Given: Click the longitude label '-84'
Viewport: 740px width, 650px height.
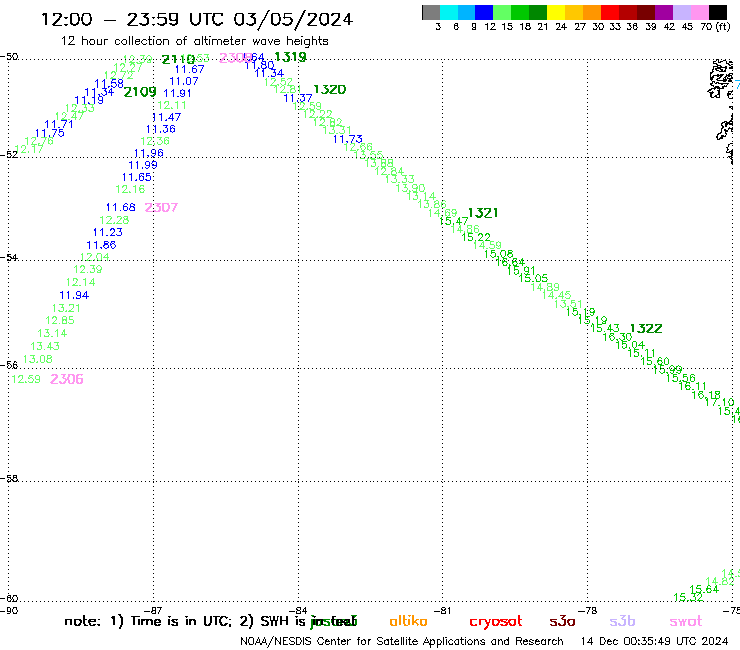Looking at the screenshot, I should point(299,610).
